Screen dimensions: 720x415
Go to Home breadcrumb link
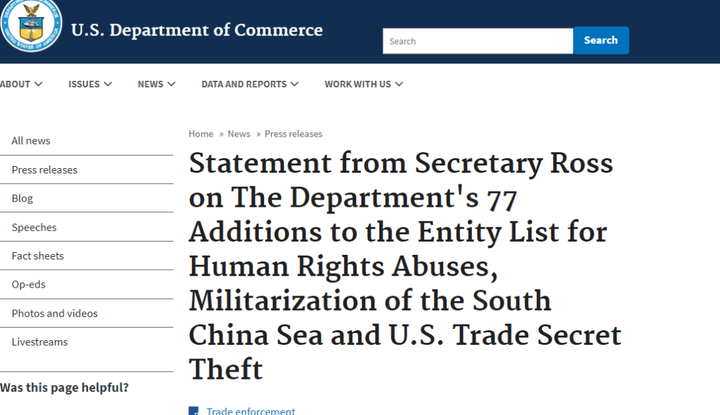(201, 134)
